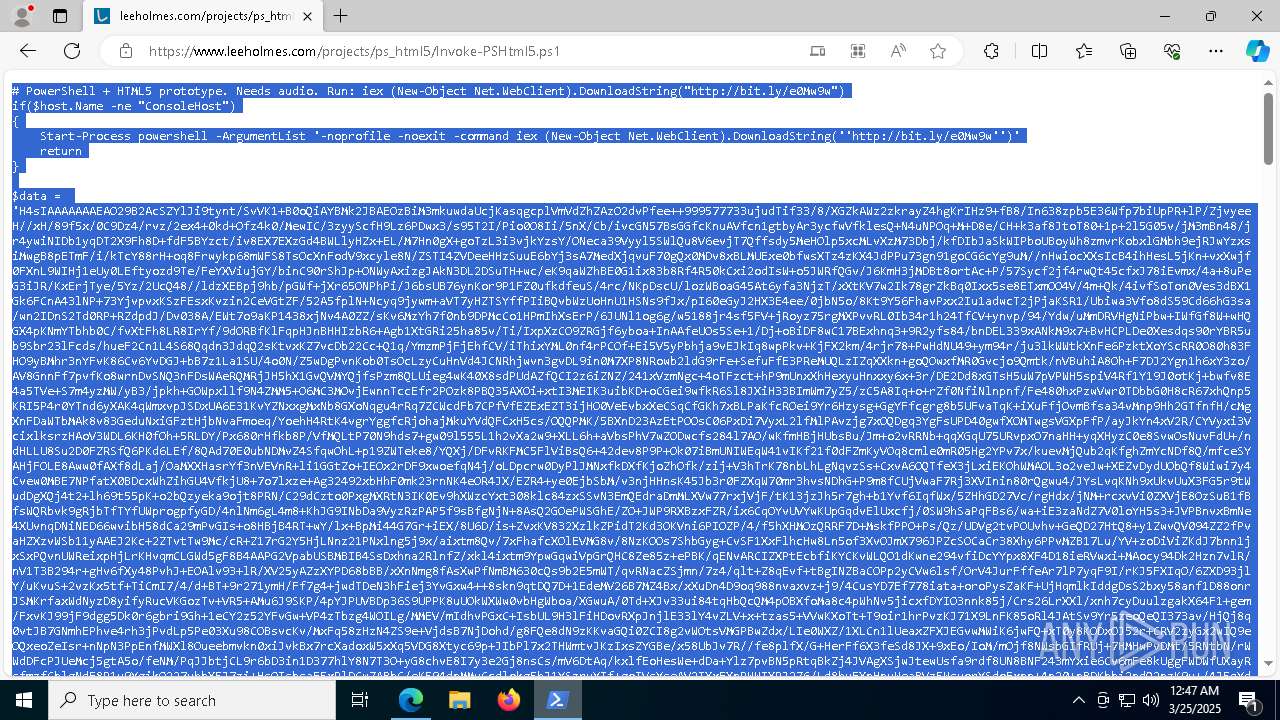Open Microsoft Edge from taskbar

[x=411, y=701]
